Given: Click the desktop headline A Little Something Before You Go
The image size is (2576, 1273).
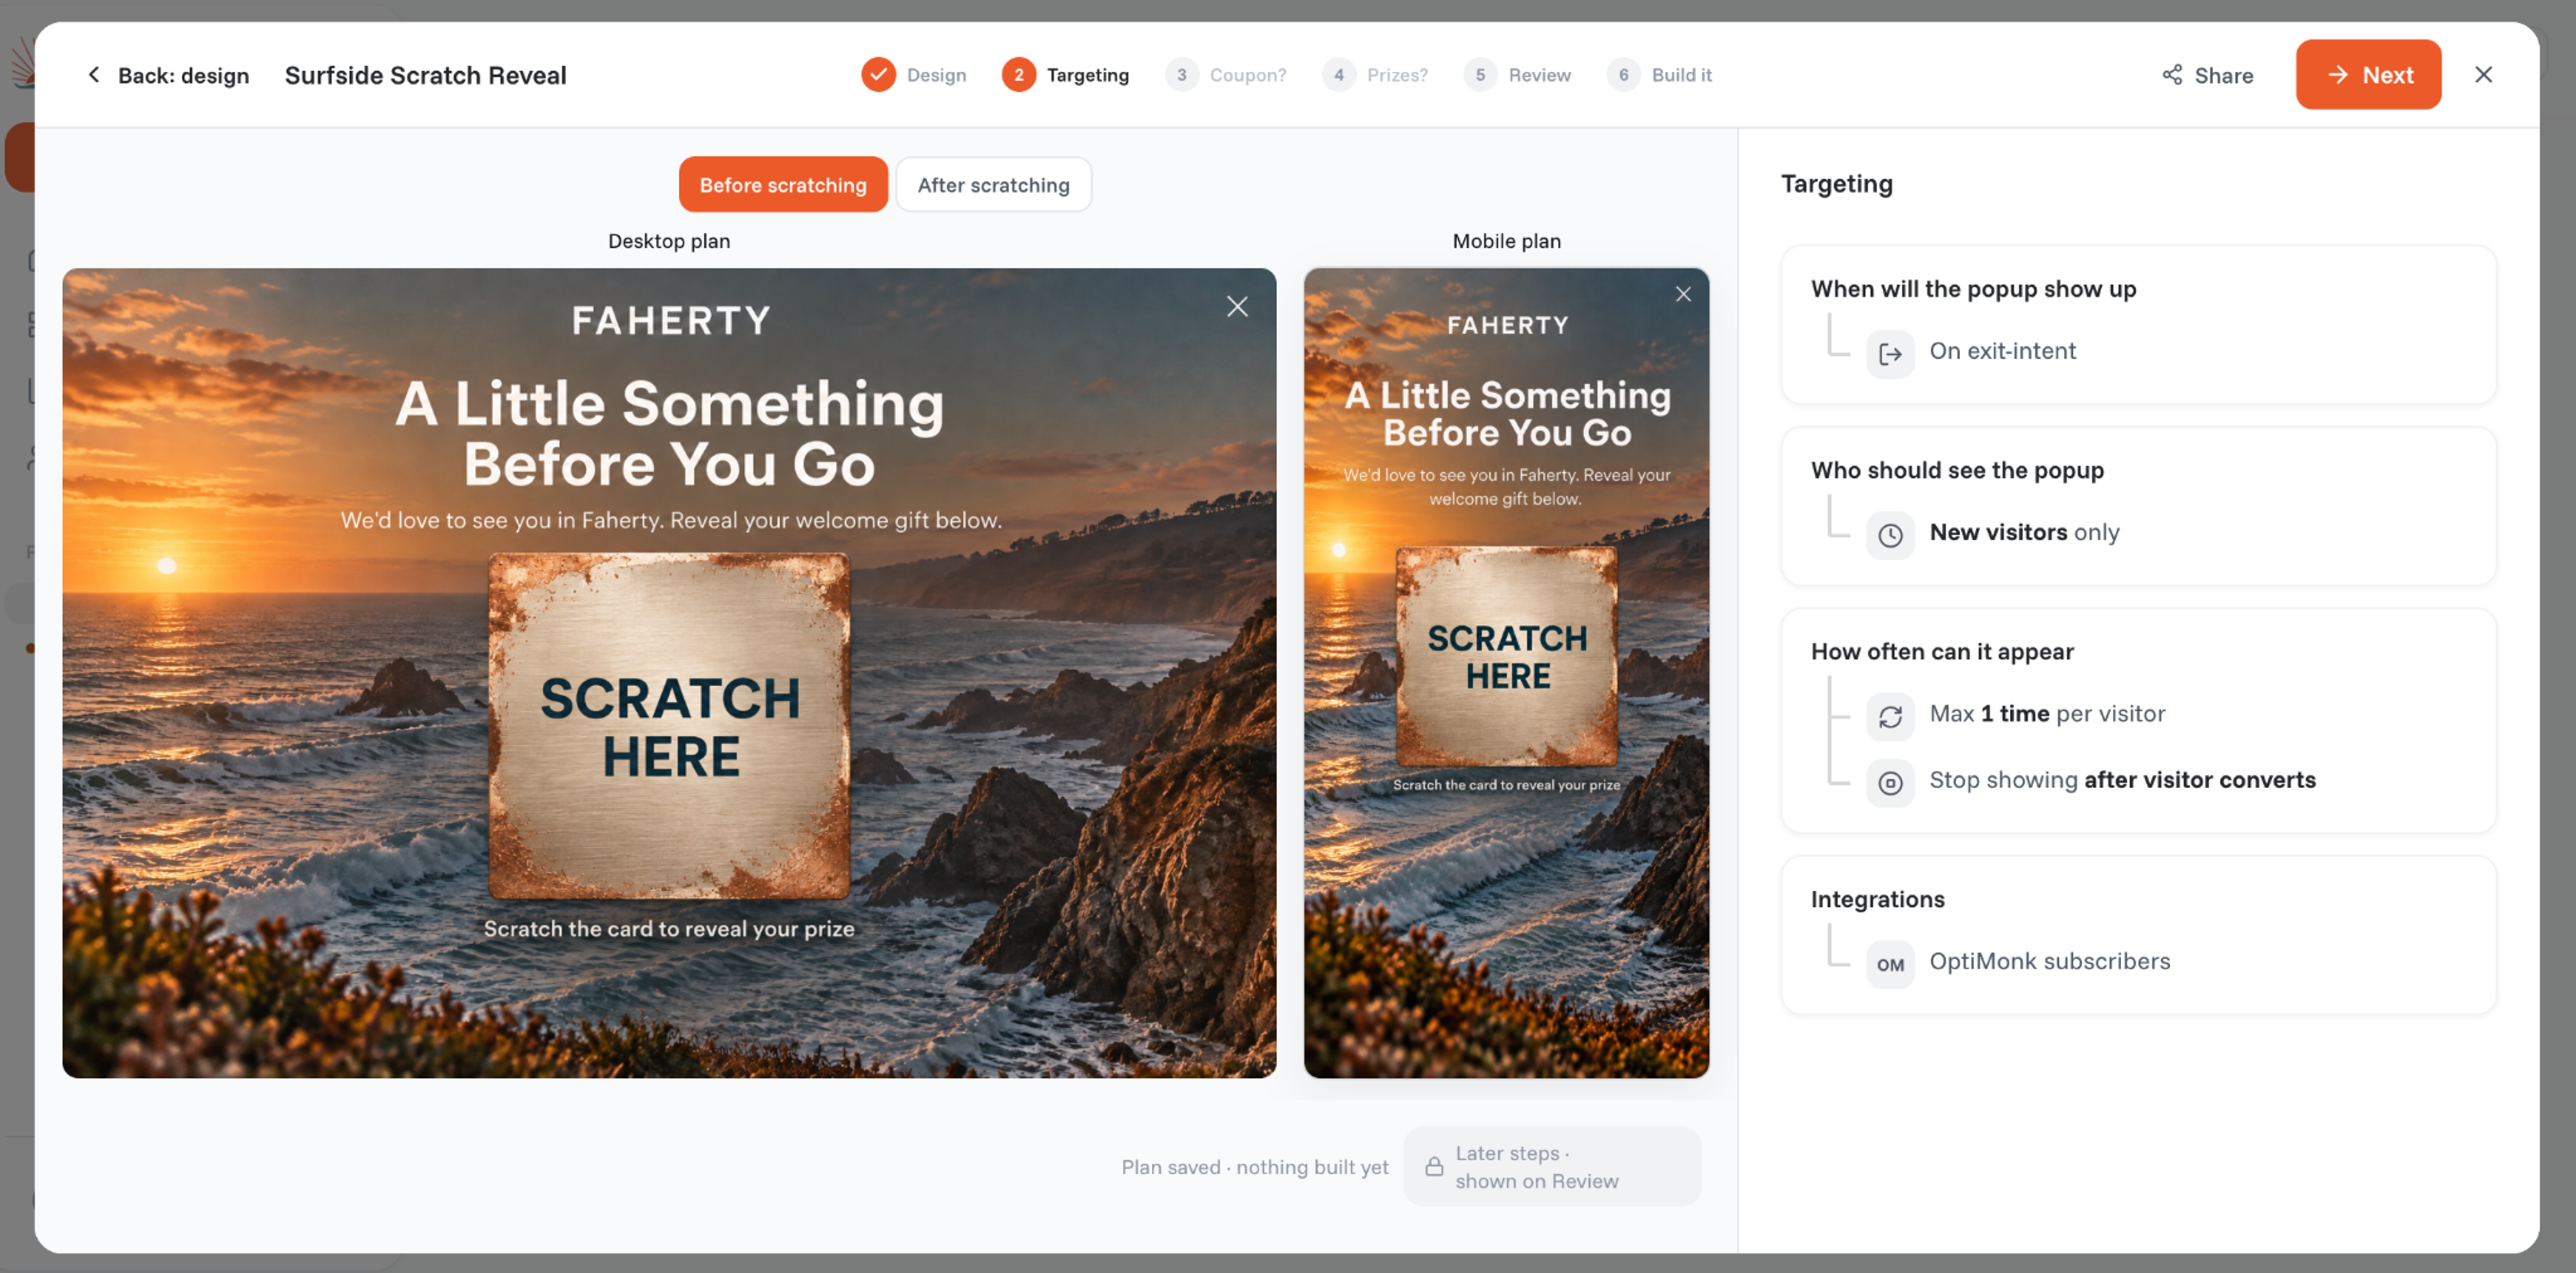Looking at the screenshot, I should 669,434.
